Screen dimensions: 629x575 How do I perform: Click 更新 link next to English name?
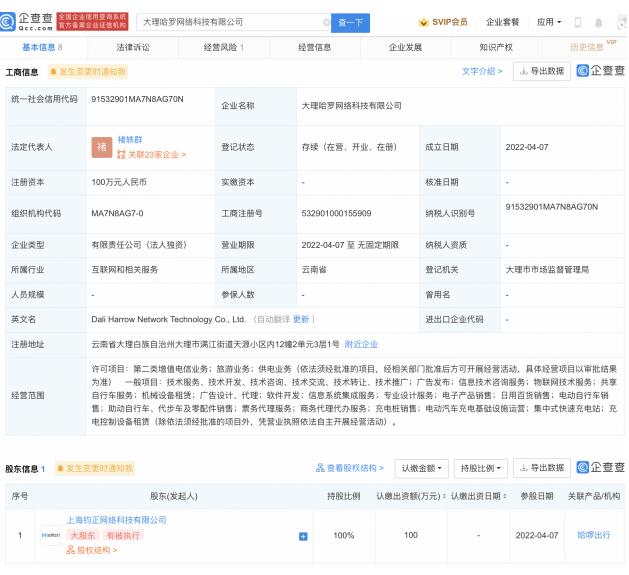point(301,319)
